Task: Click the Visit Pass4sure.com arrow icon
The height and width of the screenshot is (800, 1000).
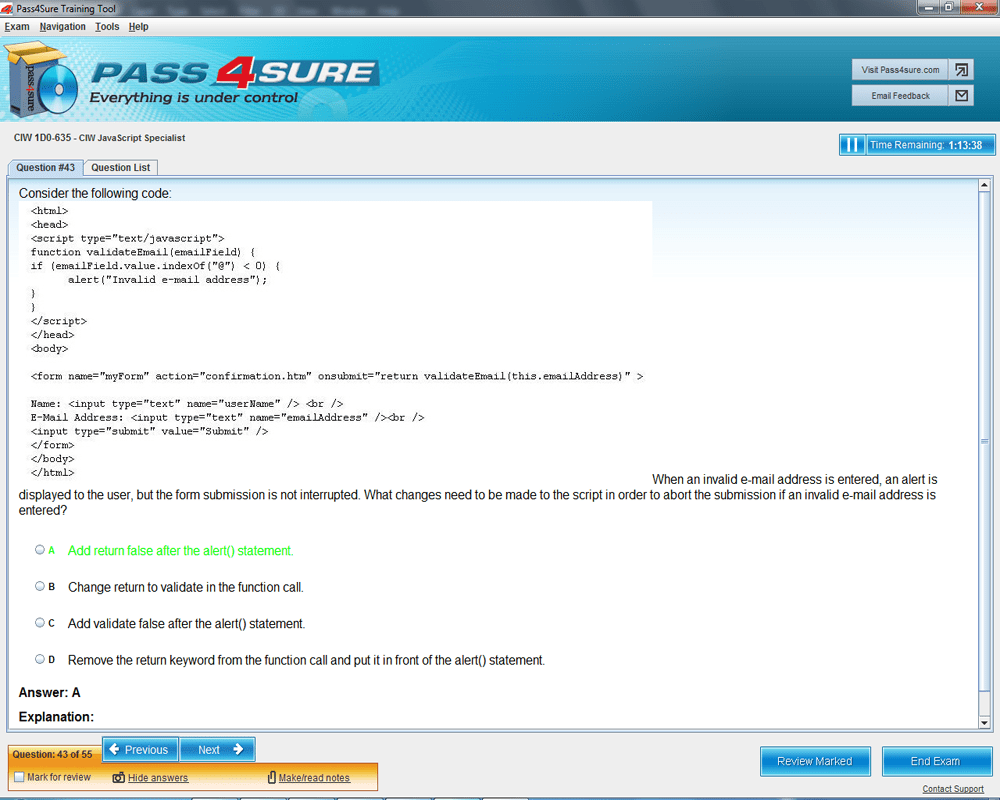Action: [962, 70]
